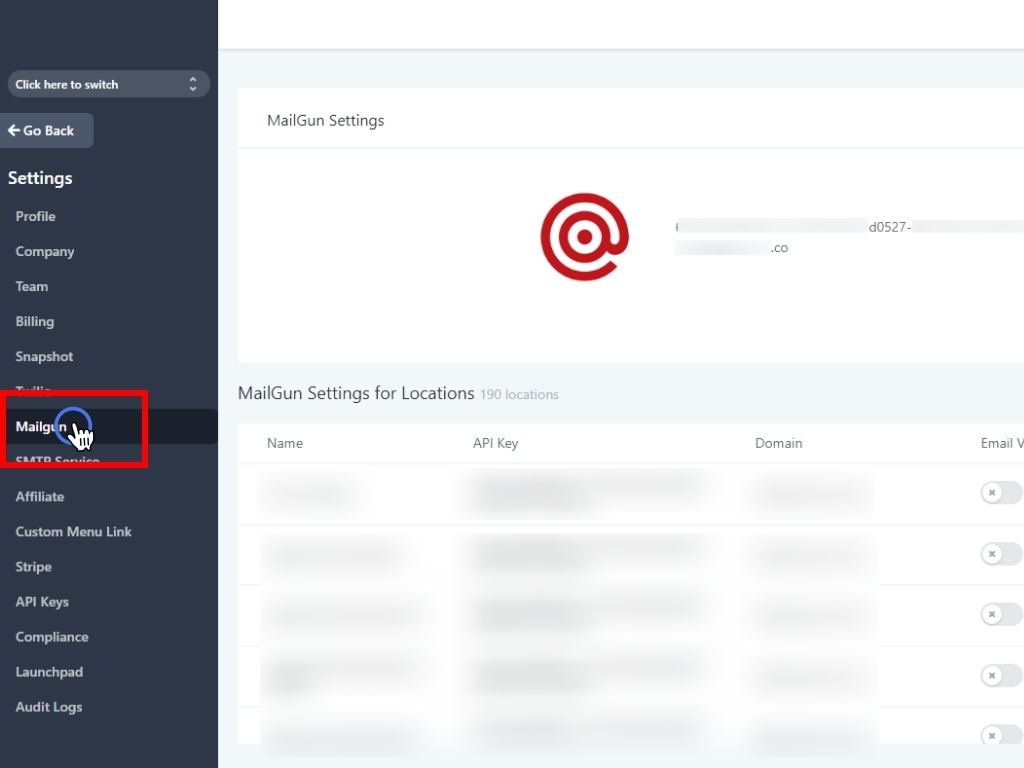Open Profile settings
Screen dimensions: 1024x768
pos(36,216)
